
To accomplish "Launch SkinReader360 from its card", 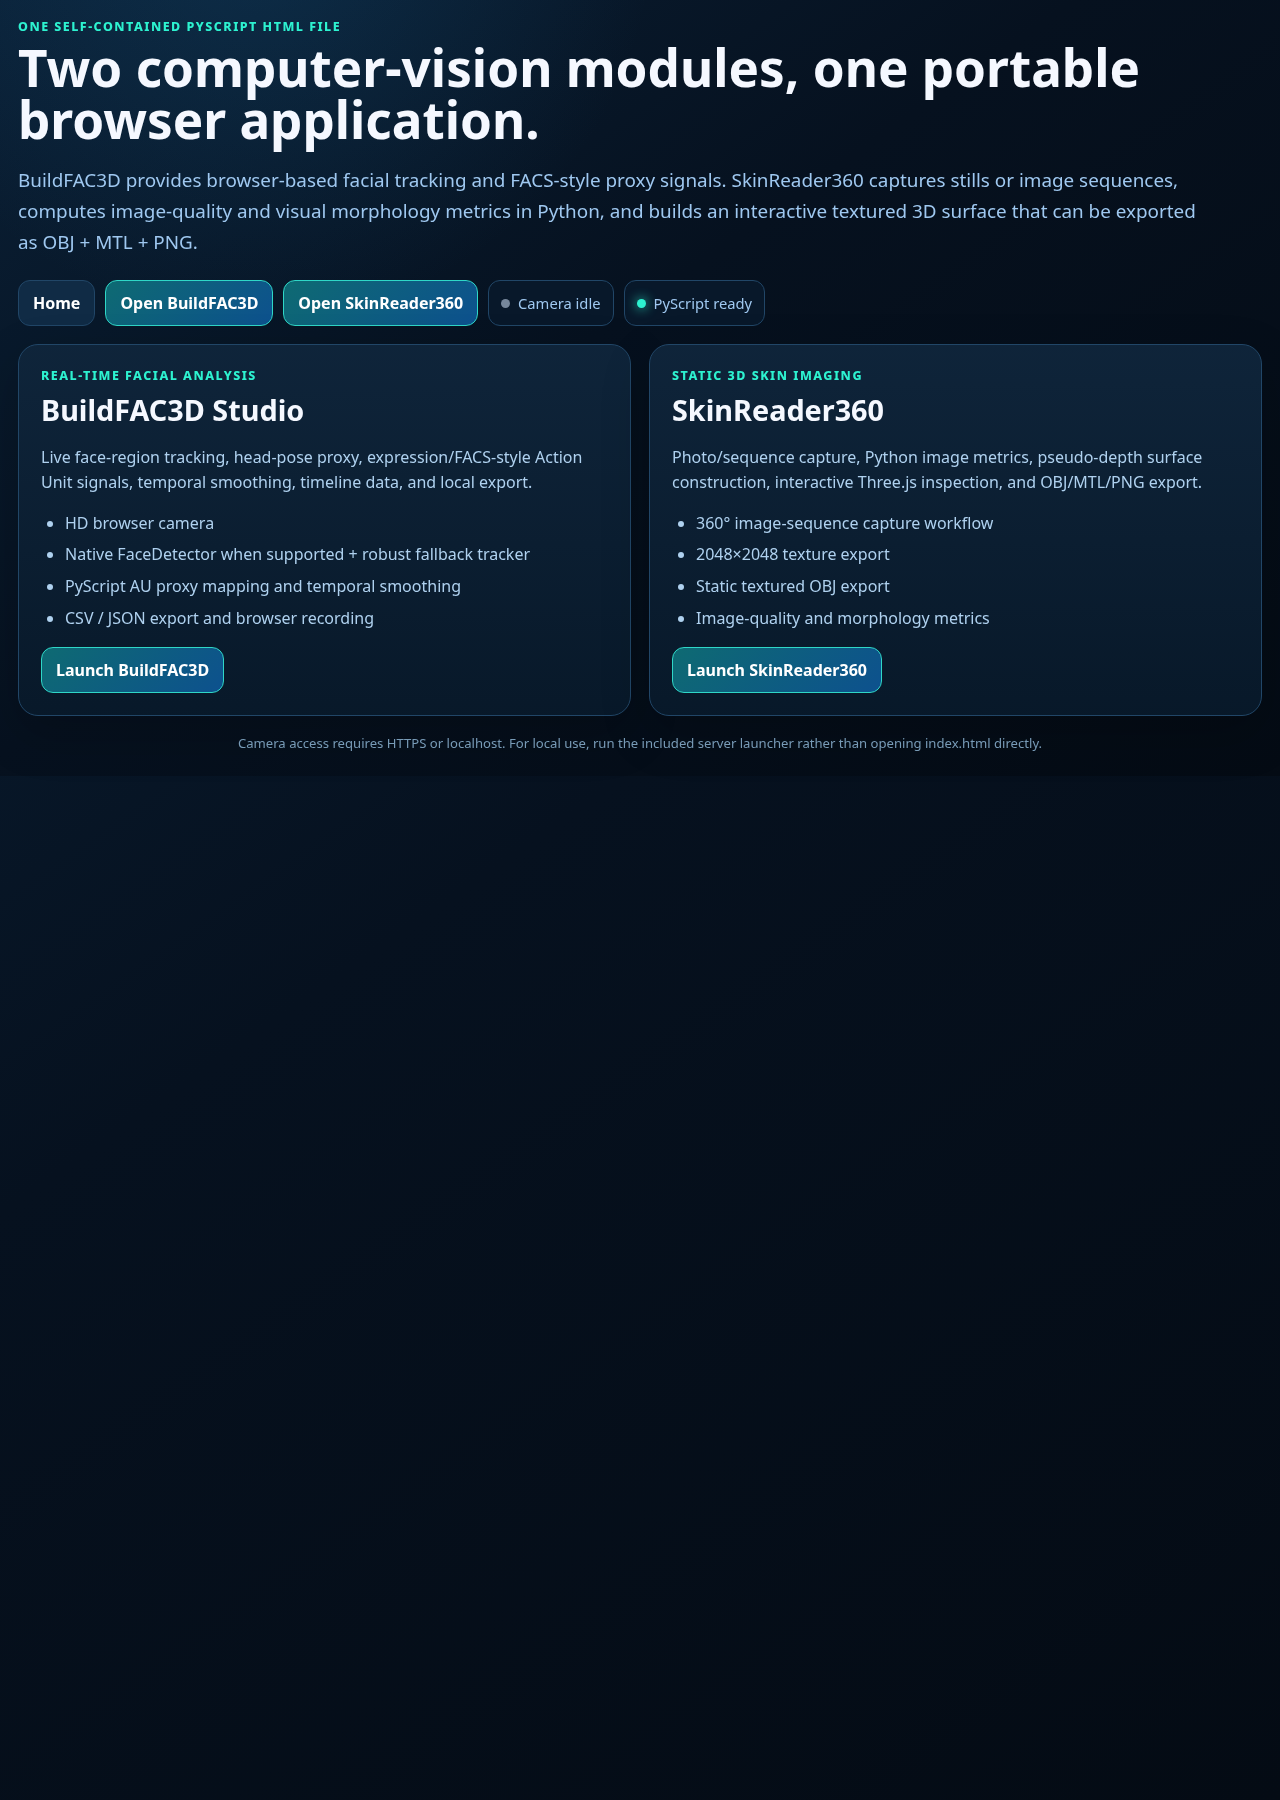I will 776,670.
